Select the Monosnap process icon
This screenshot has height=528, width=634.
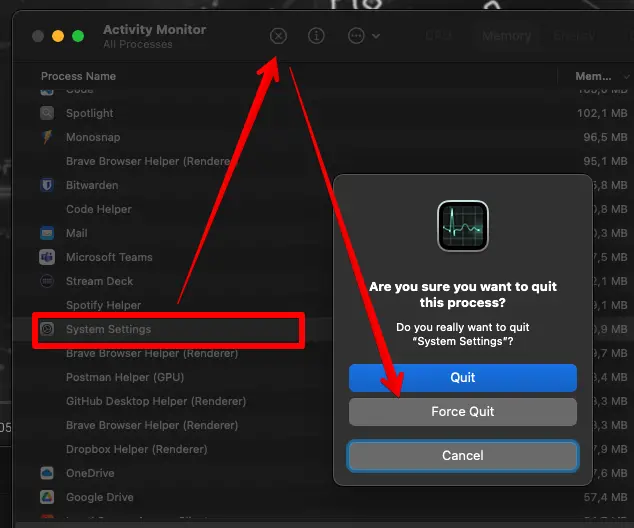(47, 137)
